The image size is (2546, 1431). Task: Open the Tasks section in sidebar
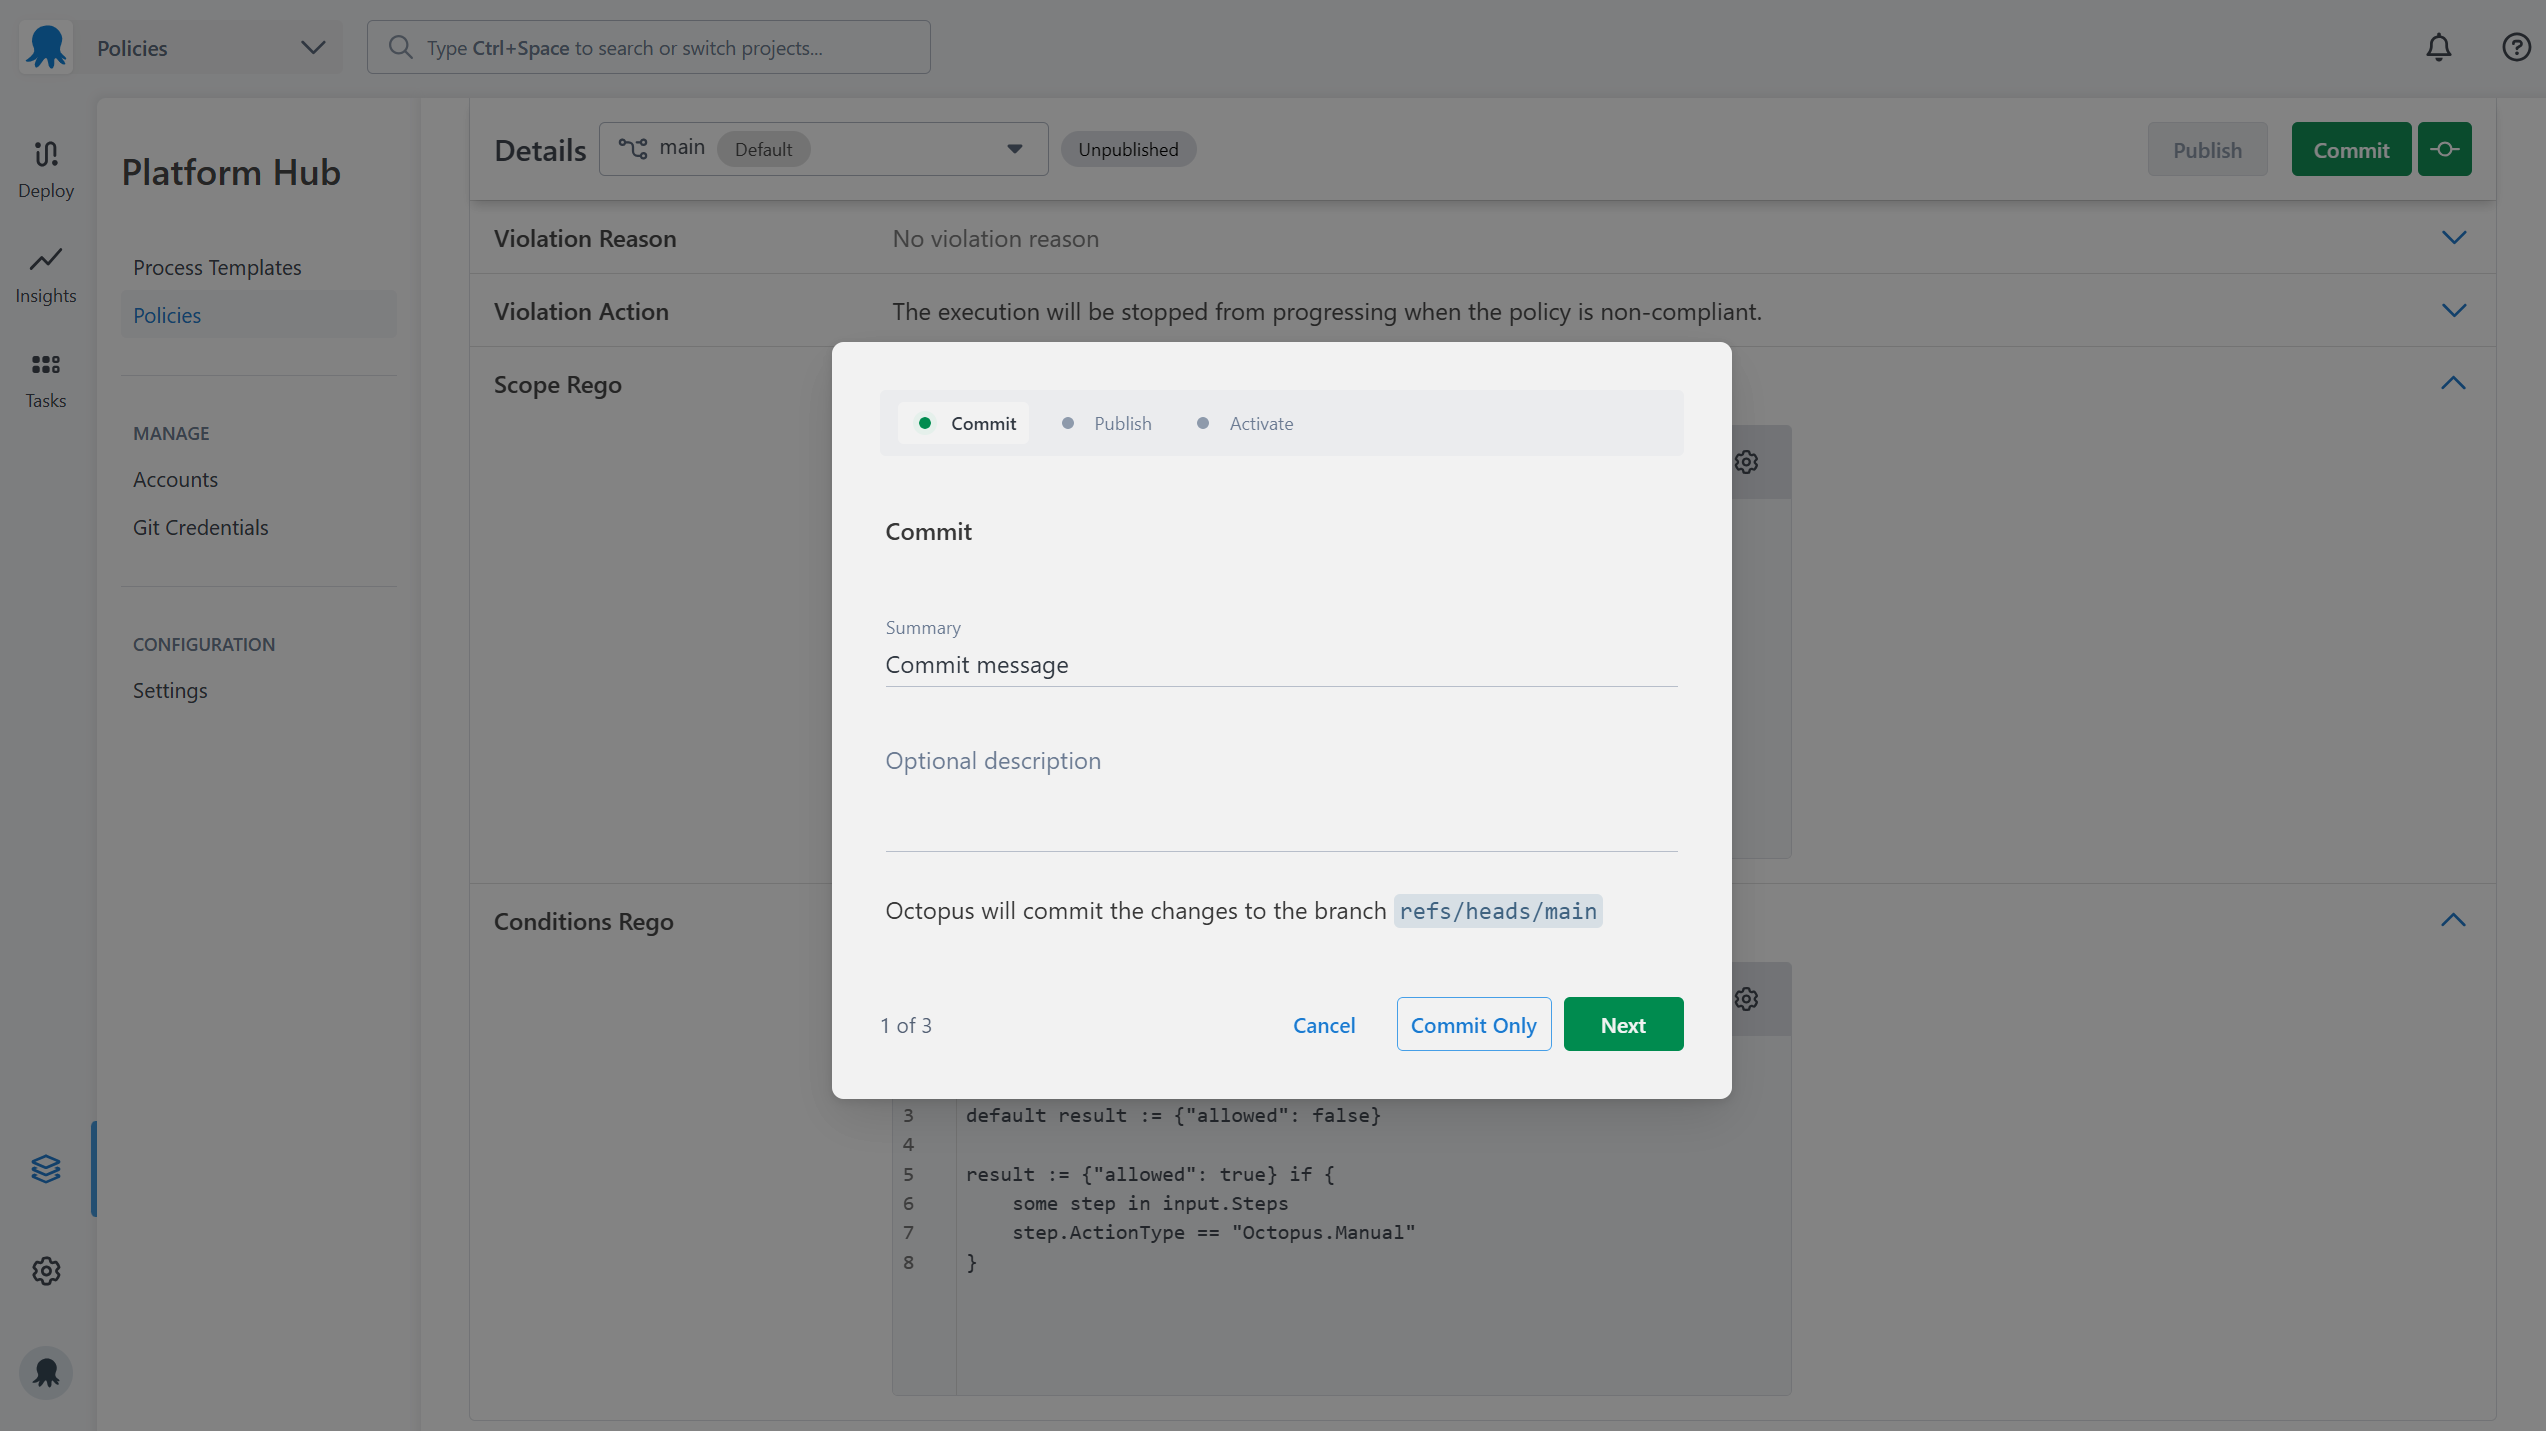45,380
